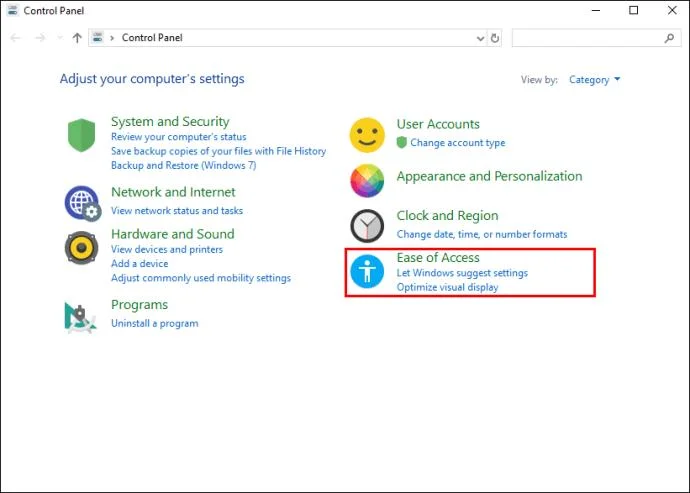
Task: Open Backup and Restore (Windows 7)
Action: point(184,166)
